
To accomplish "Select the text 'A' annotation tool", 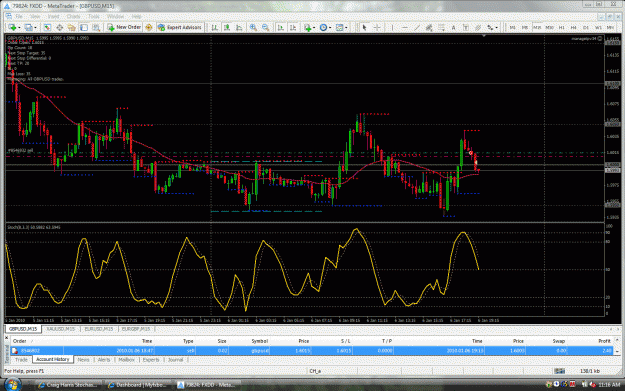I will click(453, 28).
